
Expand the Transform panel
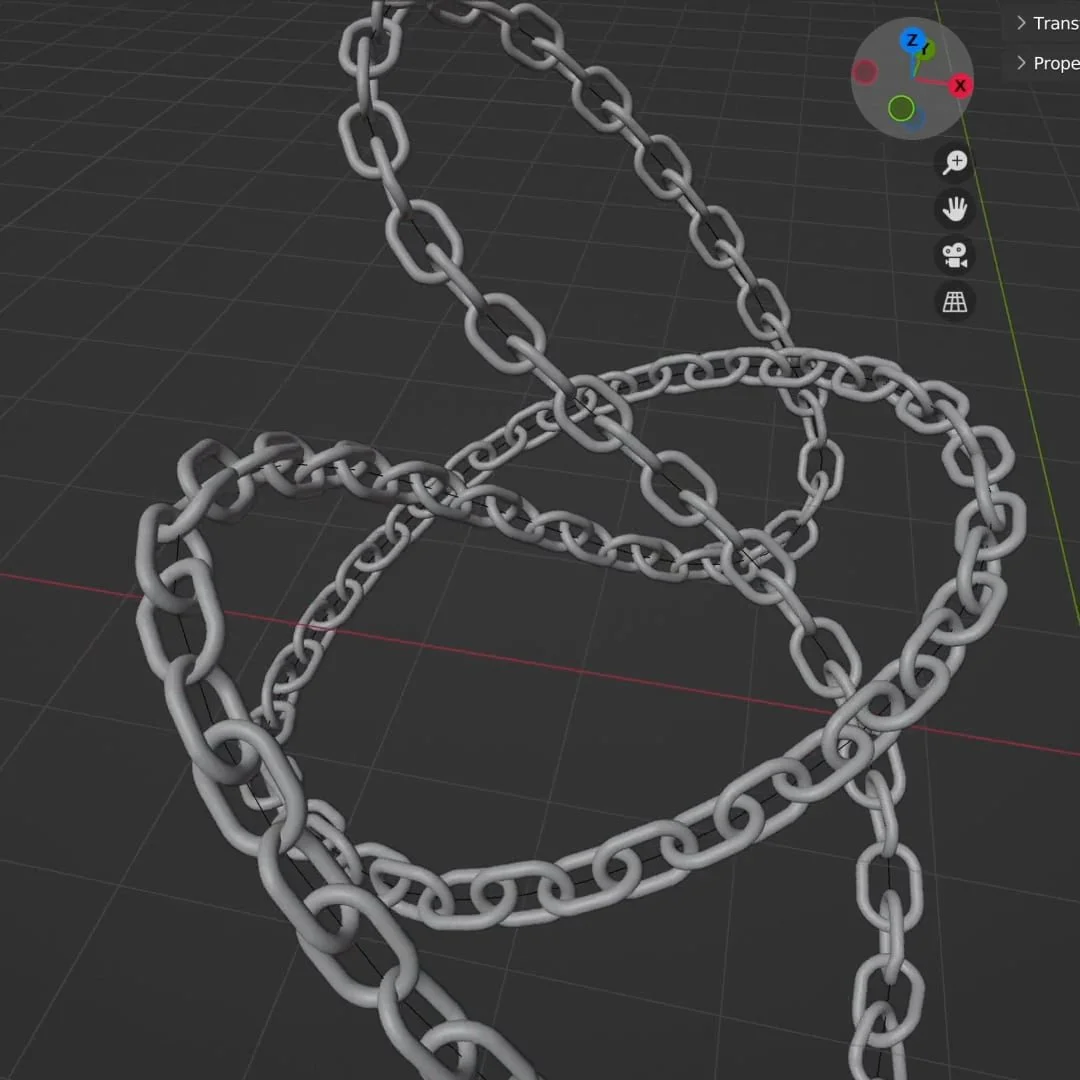point(1046,23)
